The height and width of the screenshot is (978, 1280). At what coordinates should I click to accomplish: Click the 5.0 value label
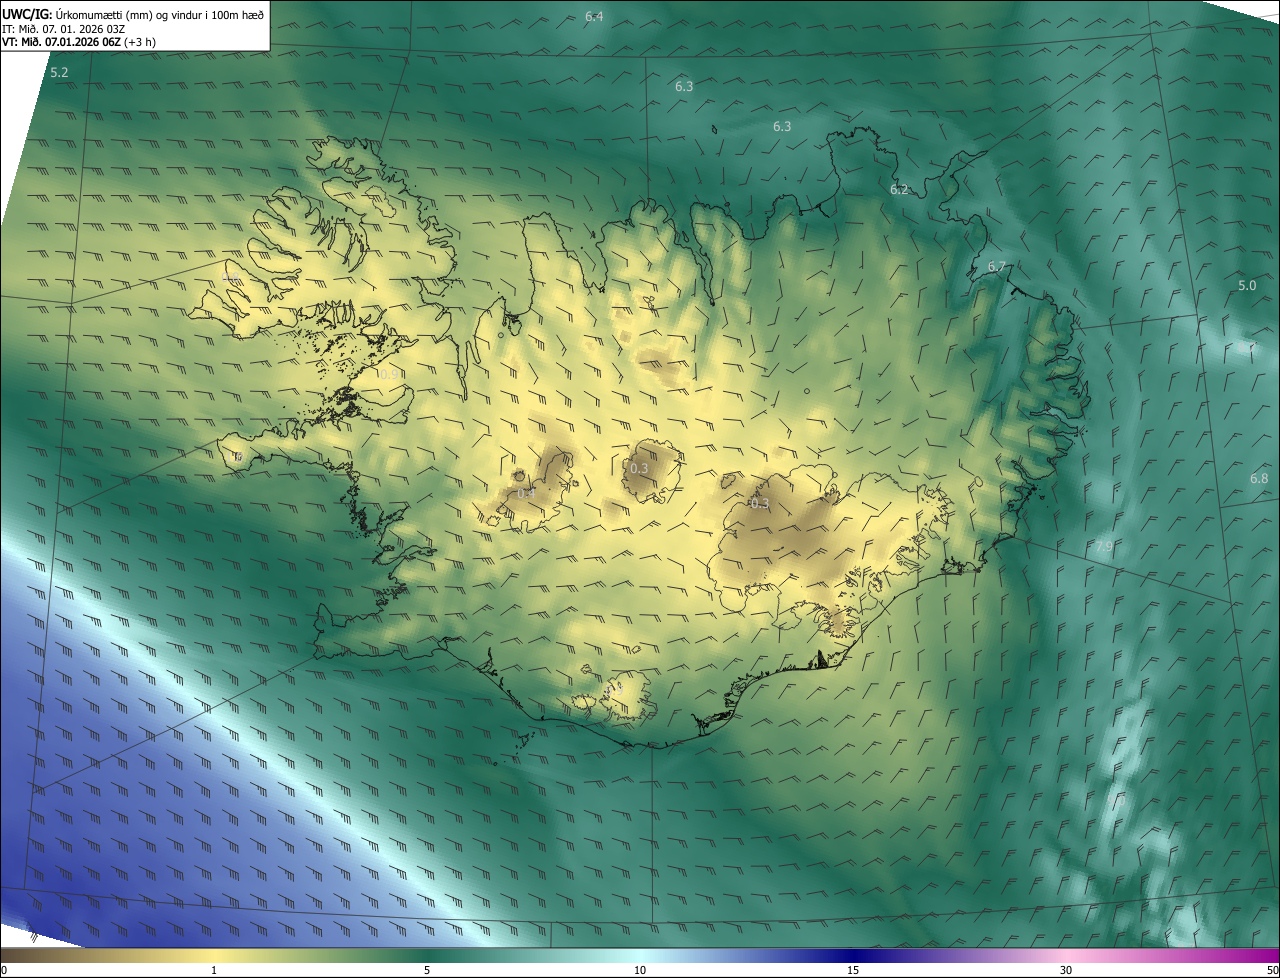[1247, 285]
